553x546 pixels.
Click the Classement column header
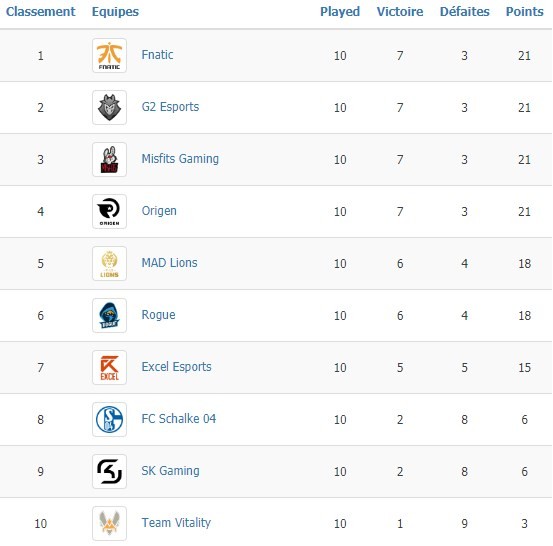click(x=41, y=12)
